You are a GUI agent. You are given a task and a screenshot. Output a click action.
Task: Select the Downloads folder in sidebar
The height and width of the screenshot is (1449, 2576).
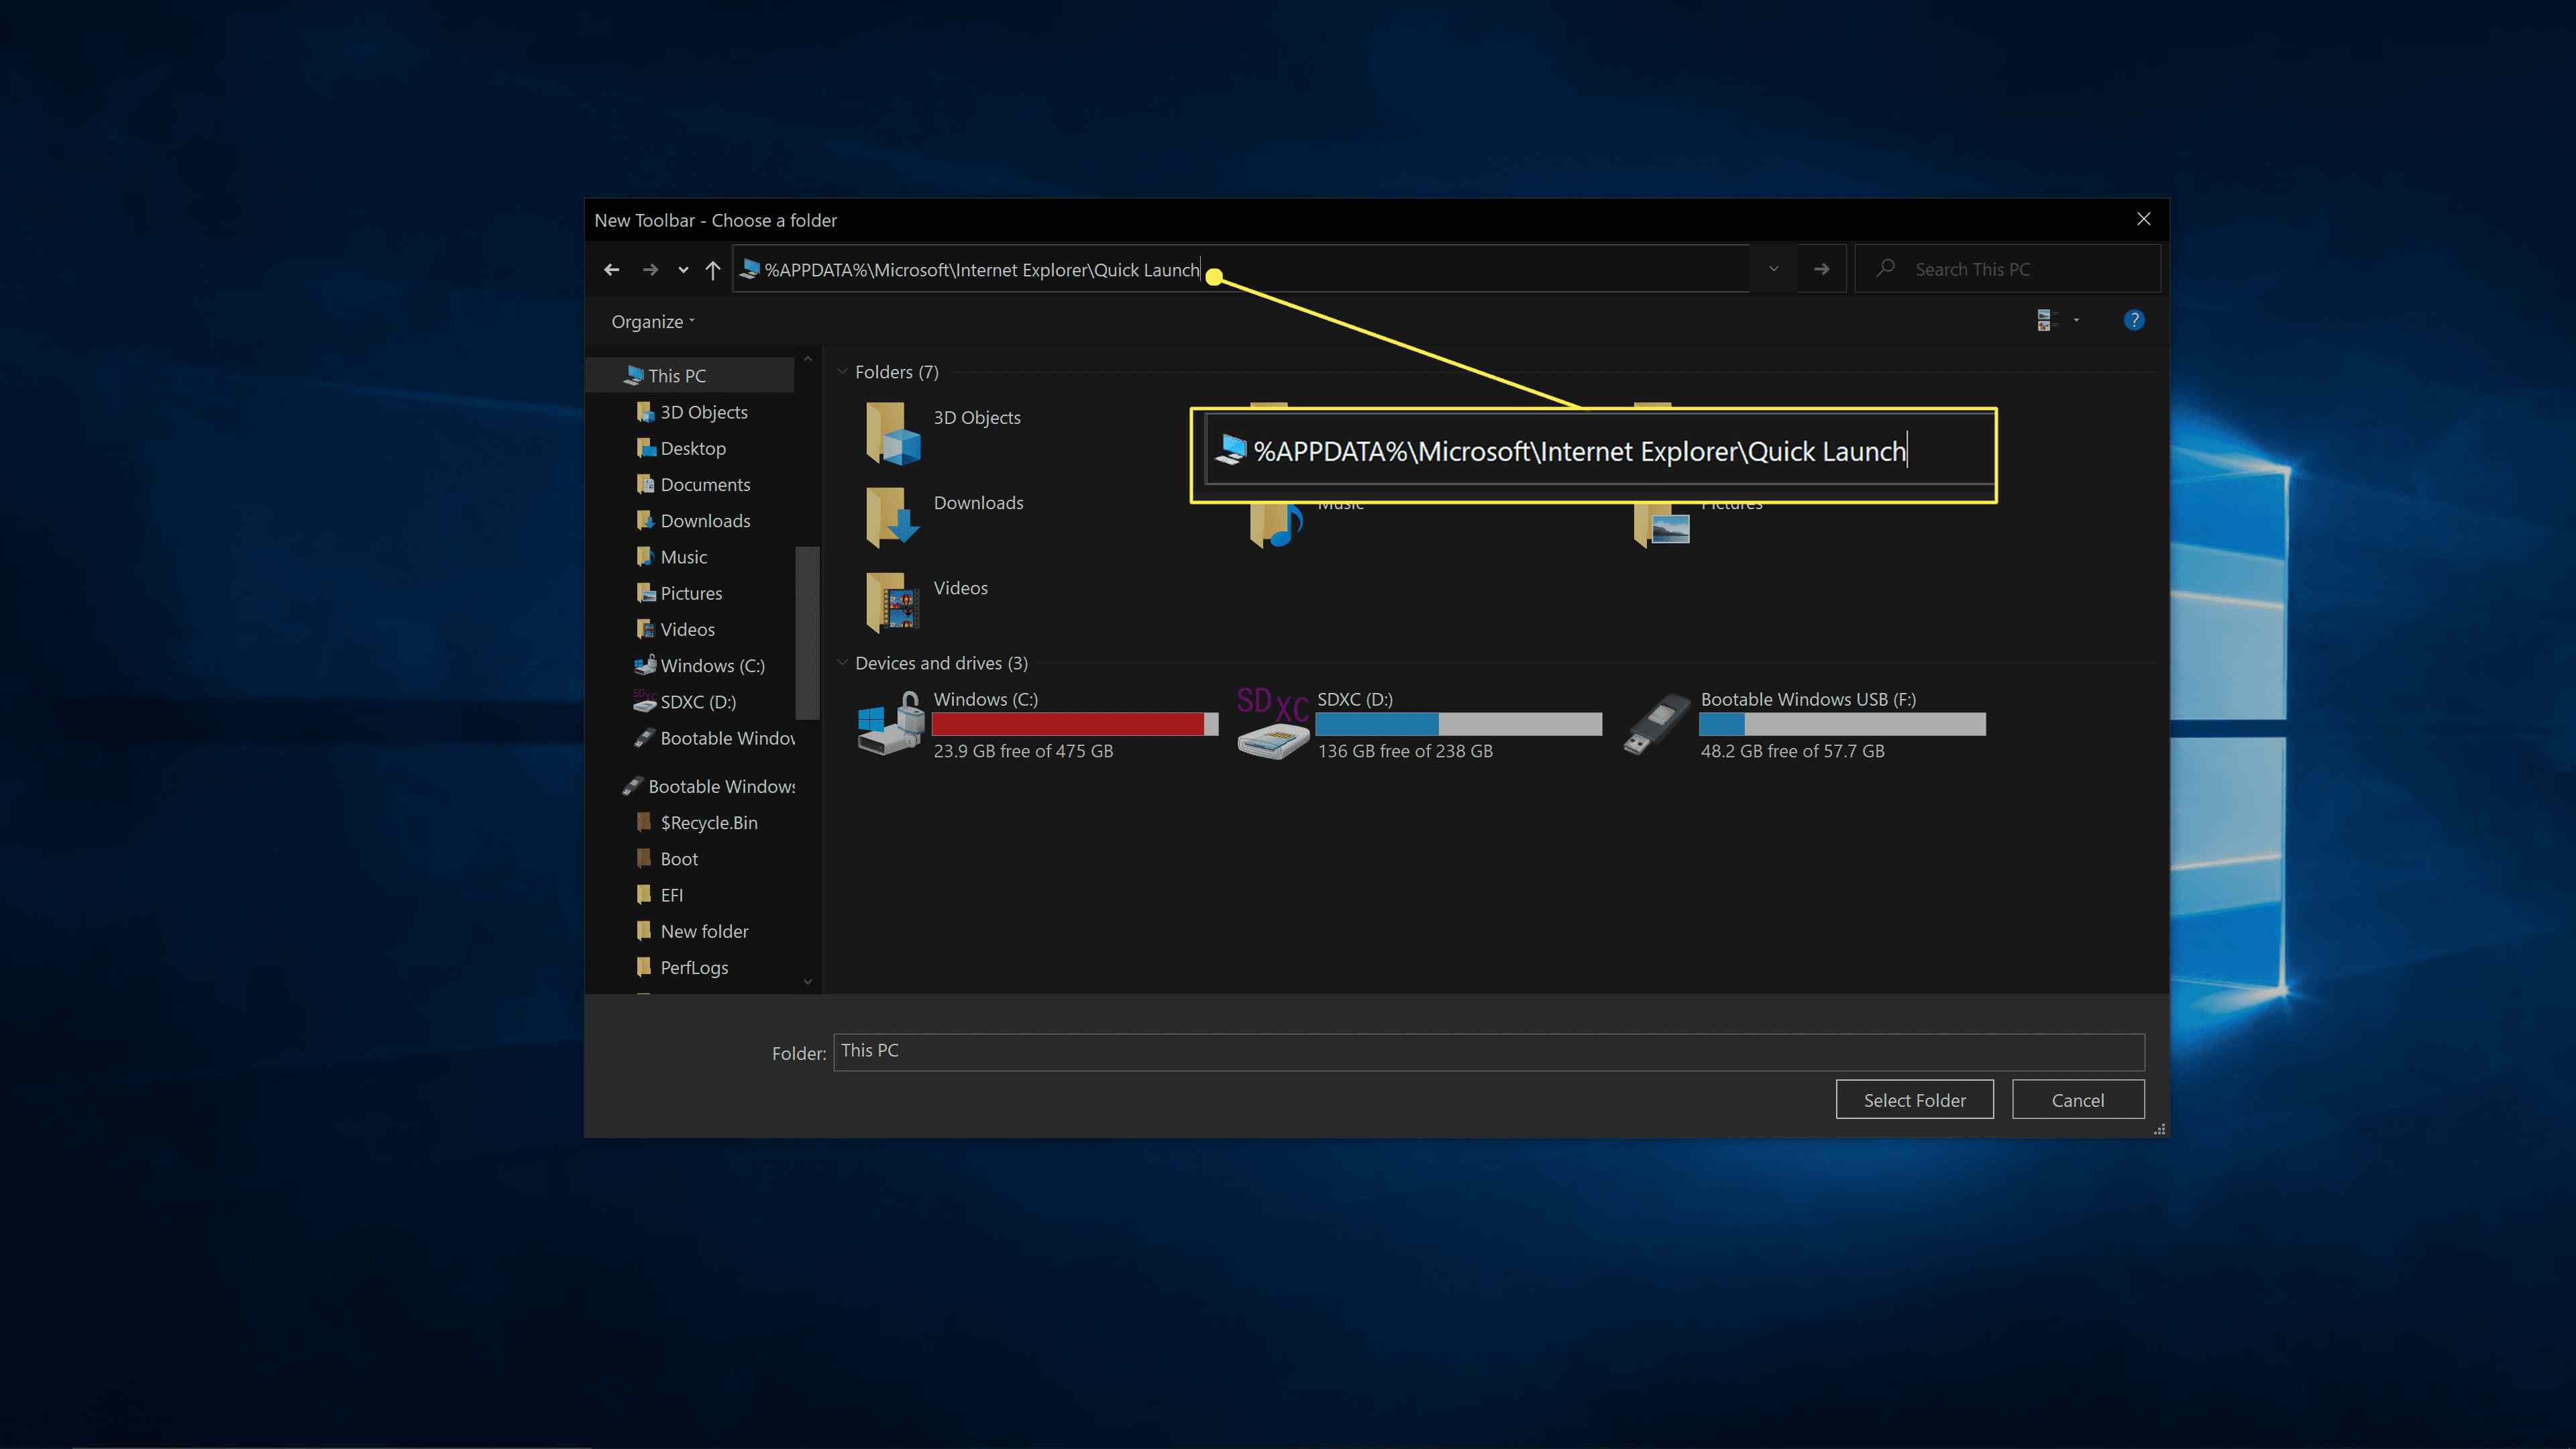[704, 520]
